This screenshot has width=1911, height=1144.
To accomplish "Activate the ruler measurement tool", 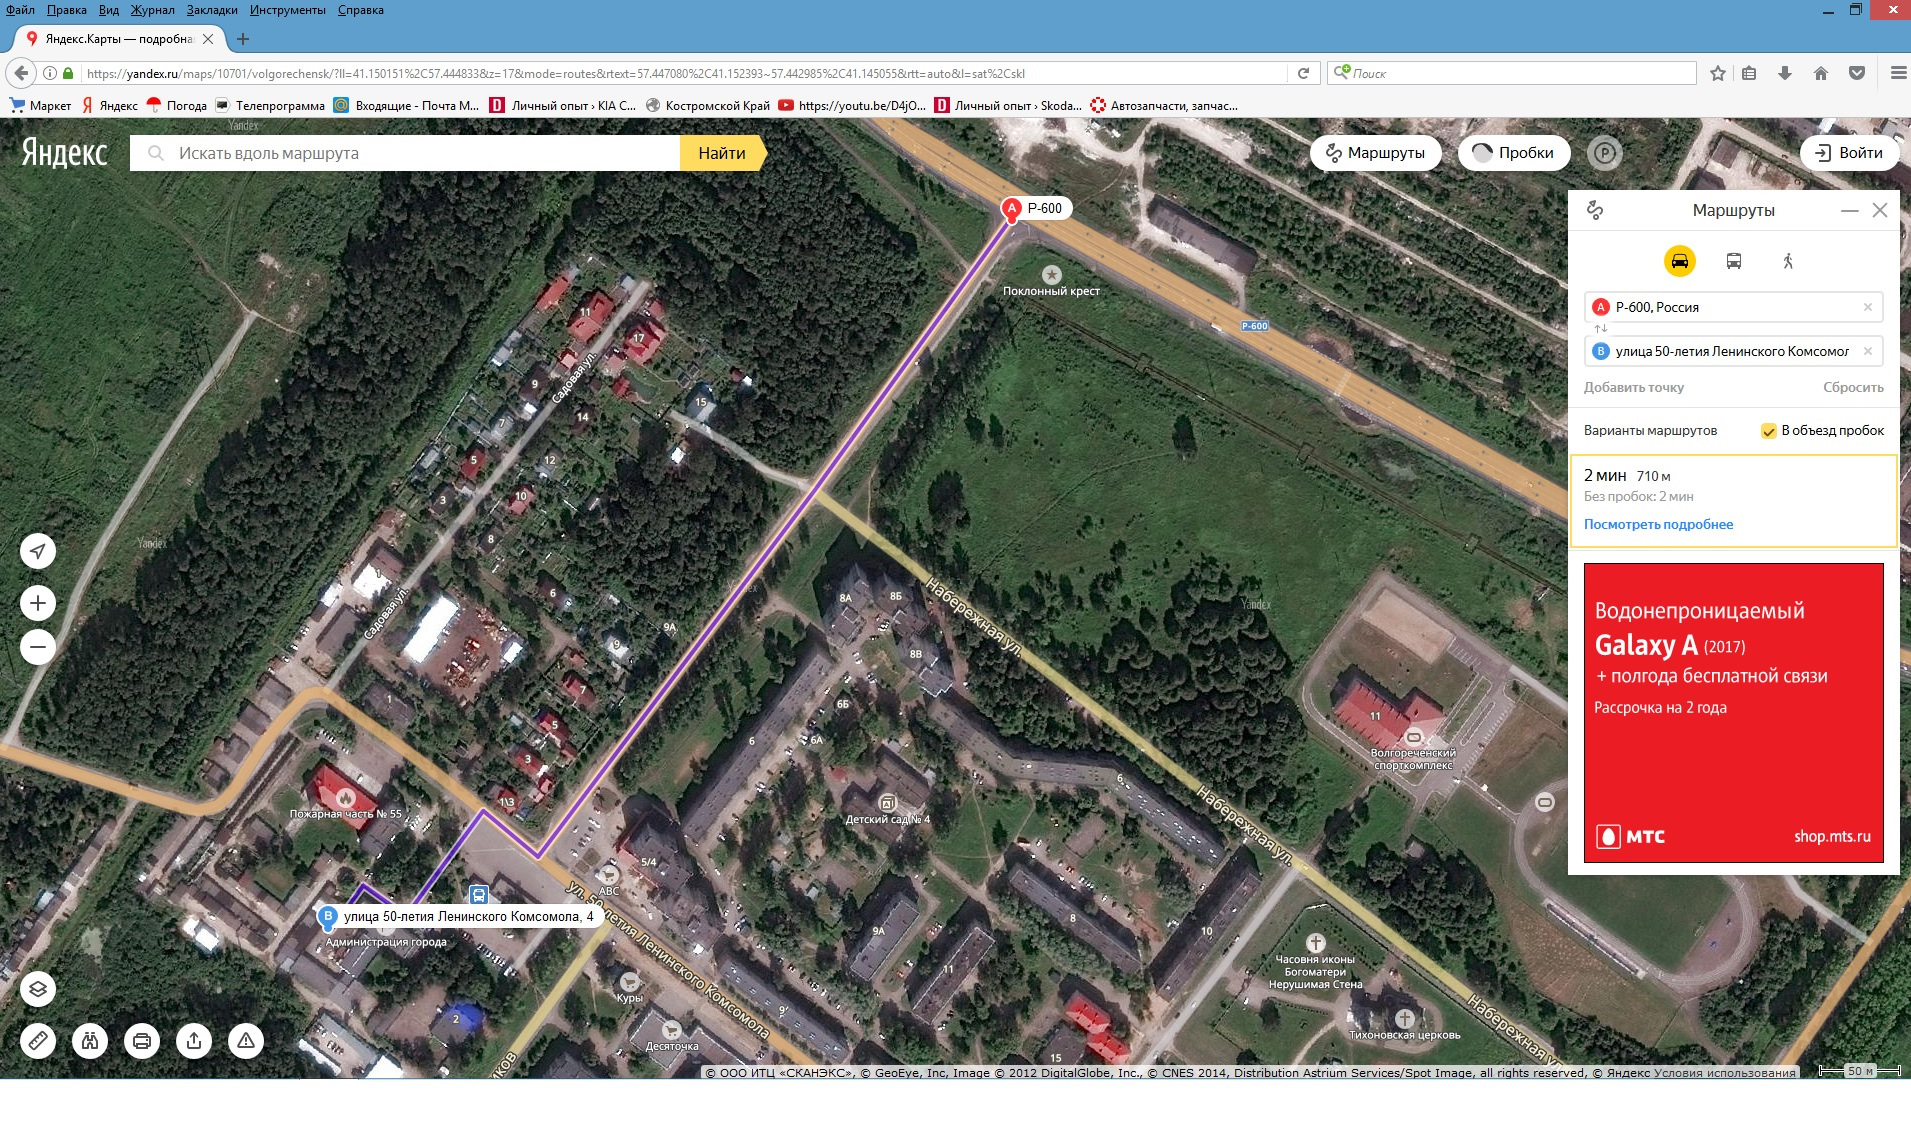I will (38, 1041).
